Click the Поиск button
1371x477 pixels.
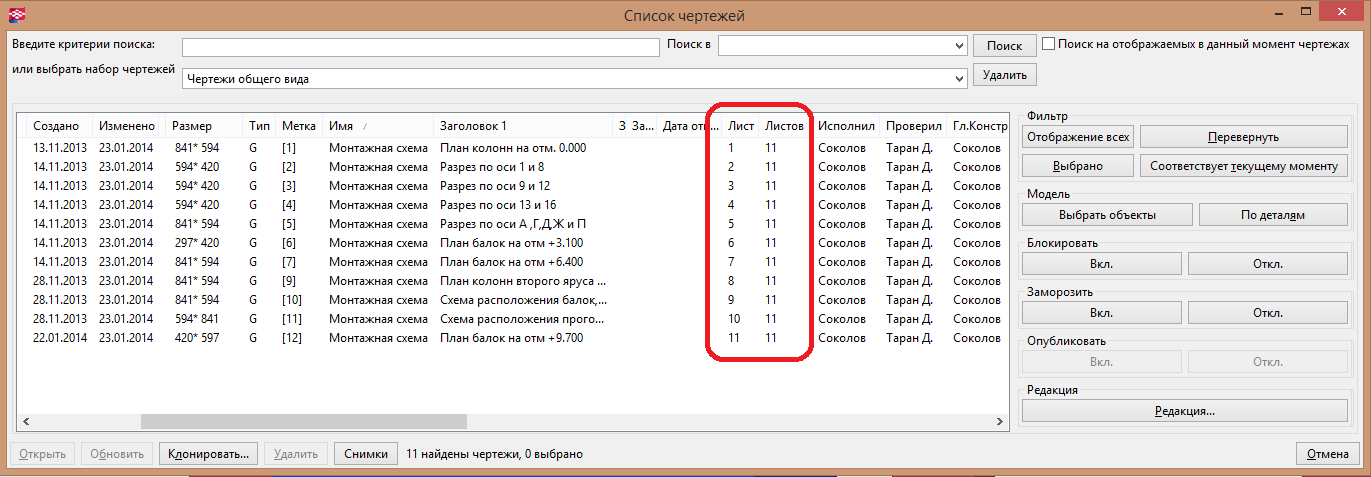1004,46
